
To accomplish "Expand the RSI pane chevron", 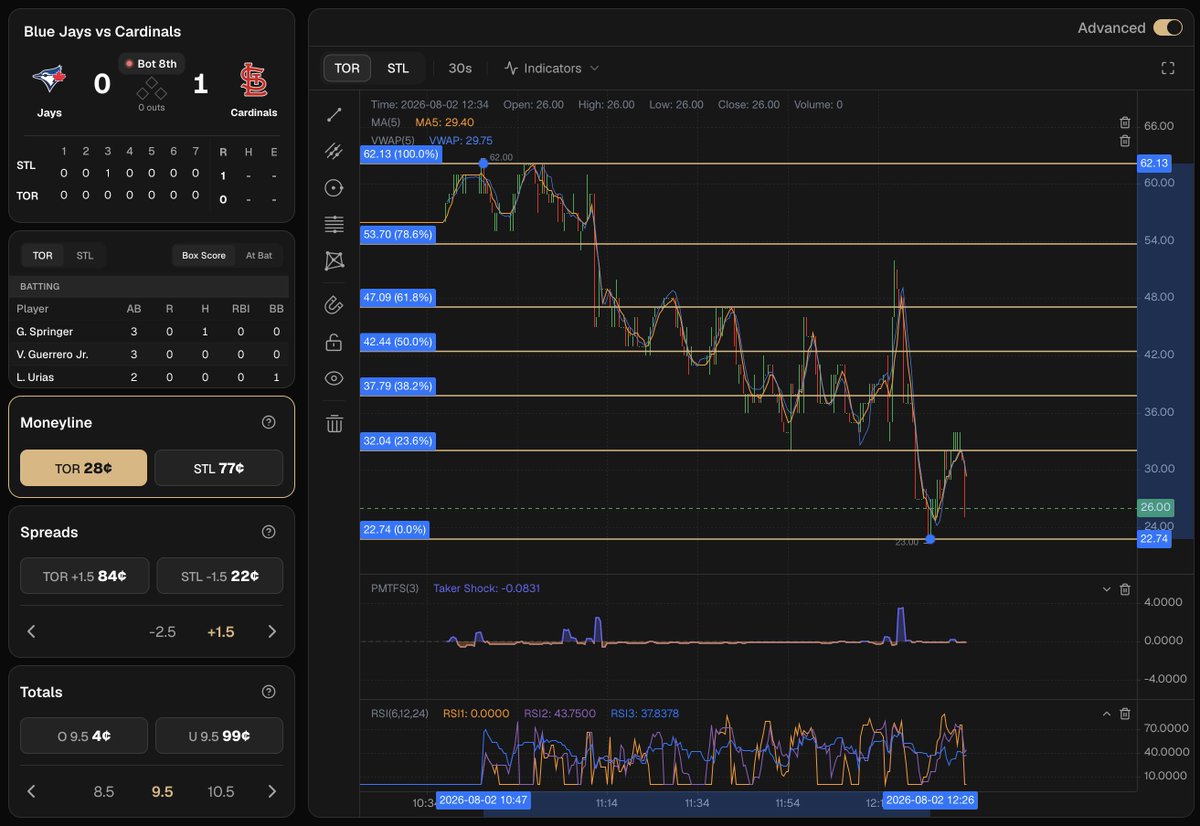I will coord(1106,714).
